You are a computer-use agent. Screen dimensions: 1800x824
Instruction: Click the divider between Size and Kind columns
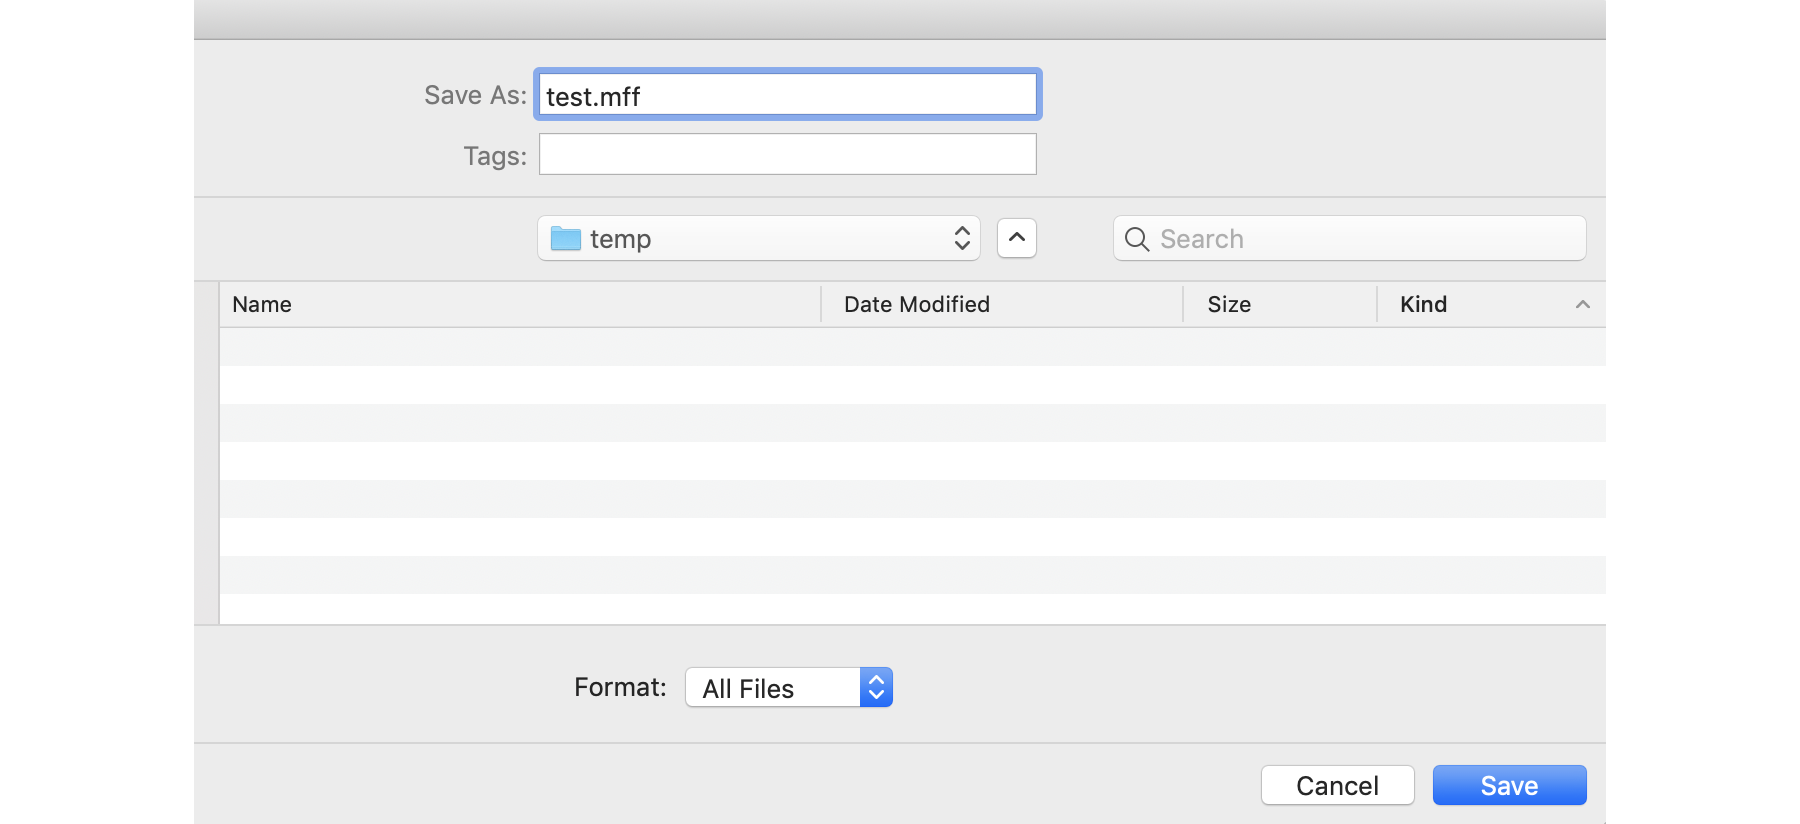1377,304
